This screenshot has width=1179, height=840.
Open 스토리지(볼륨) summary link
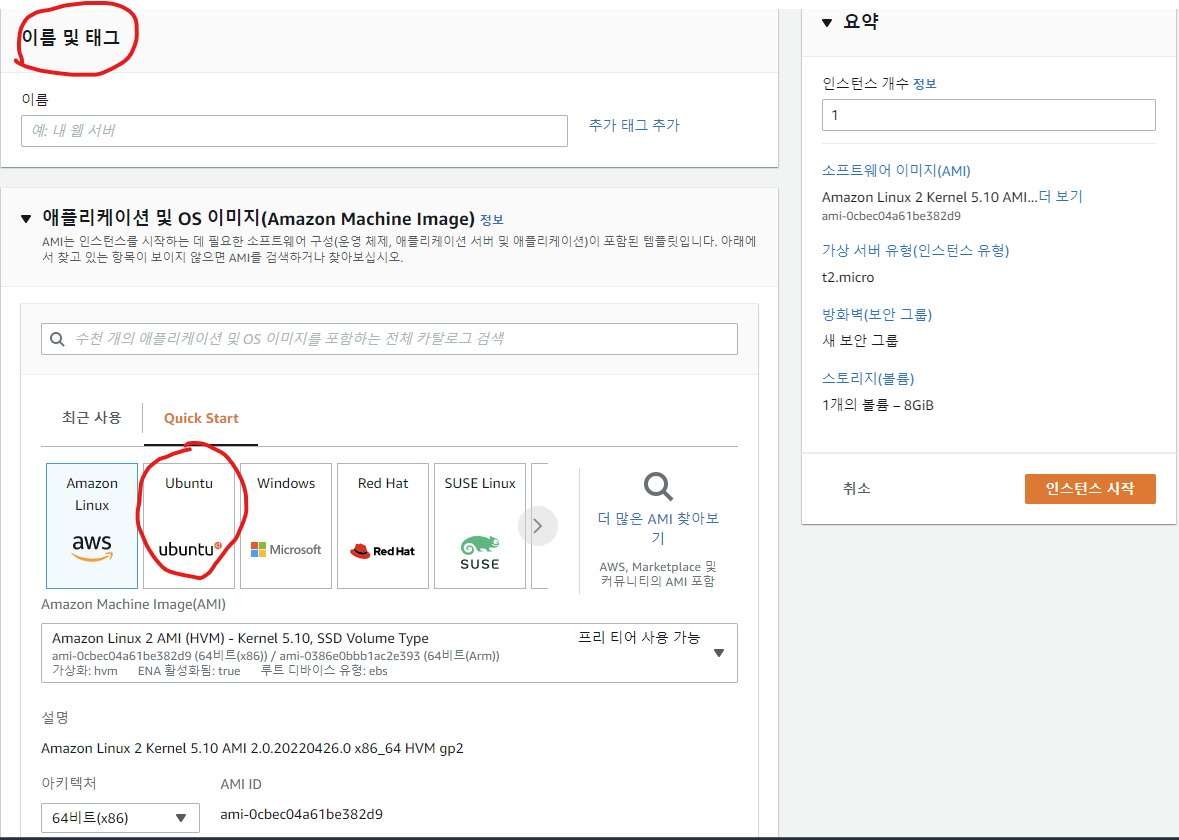pyautogui.click(x=868, y=378)
